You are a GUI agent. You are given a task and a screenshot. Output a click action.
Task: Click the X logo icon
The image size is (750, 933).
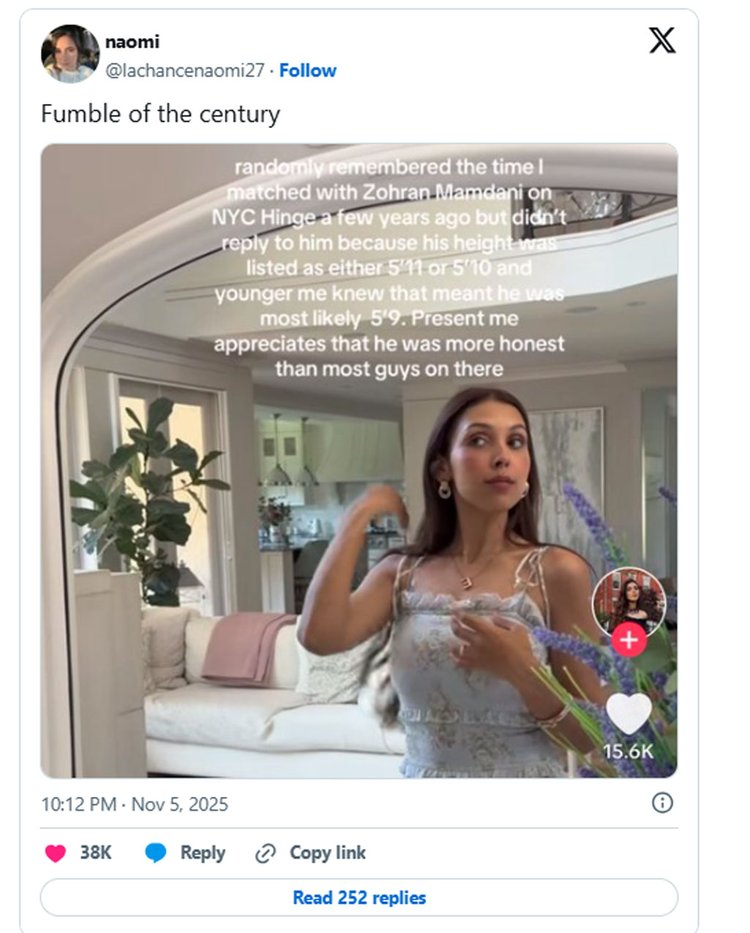(x=662, y=40)
